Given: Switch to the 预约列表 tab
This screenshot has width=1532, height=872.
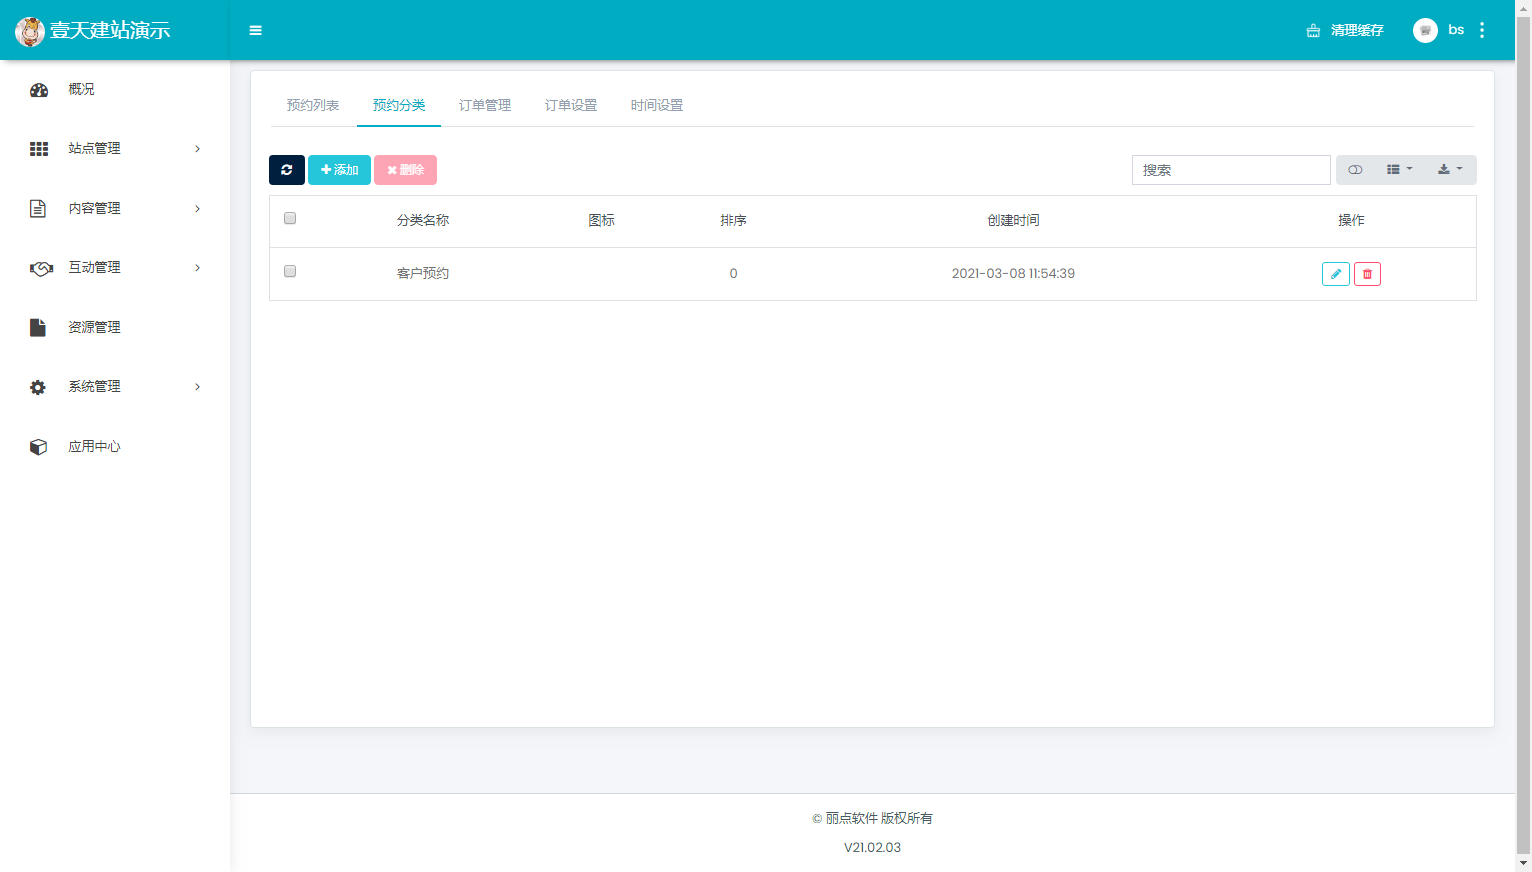Looking at the screenshot, I should click(313, 105).
